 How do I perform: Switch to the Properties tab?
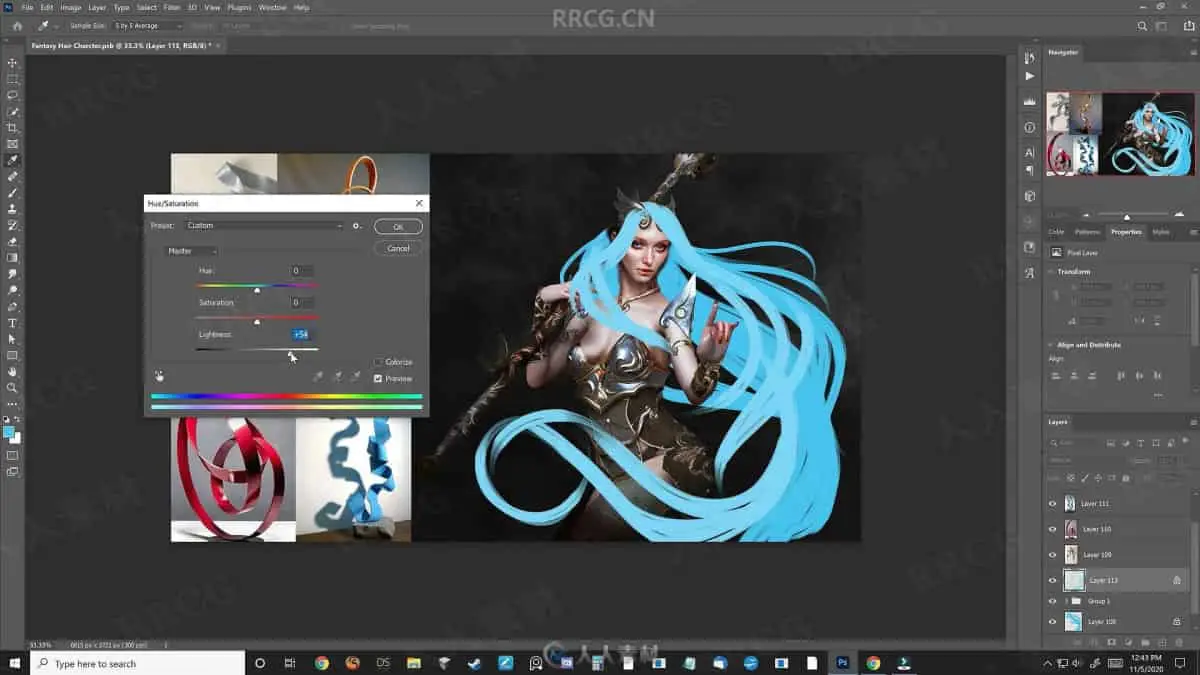(1126, 232)
